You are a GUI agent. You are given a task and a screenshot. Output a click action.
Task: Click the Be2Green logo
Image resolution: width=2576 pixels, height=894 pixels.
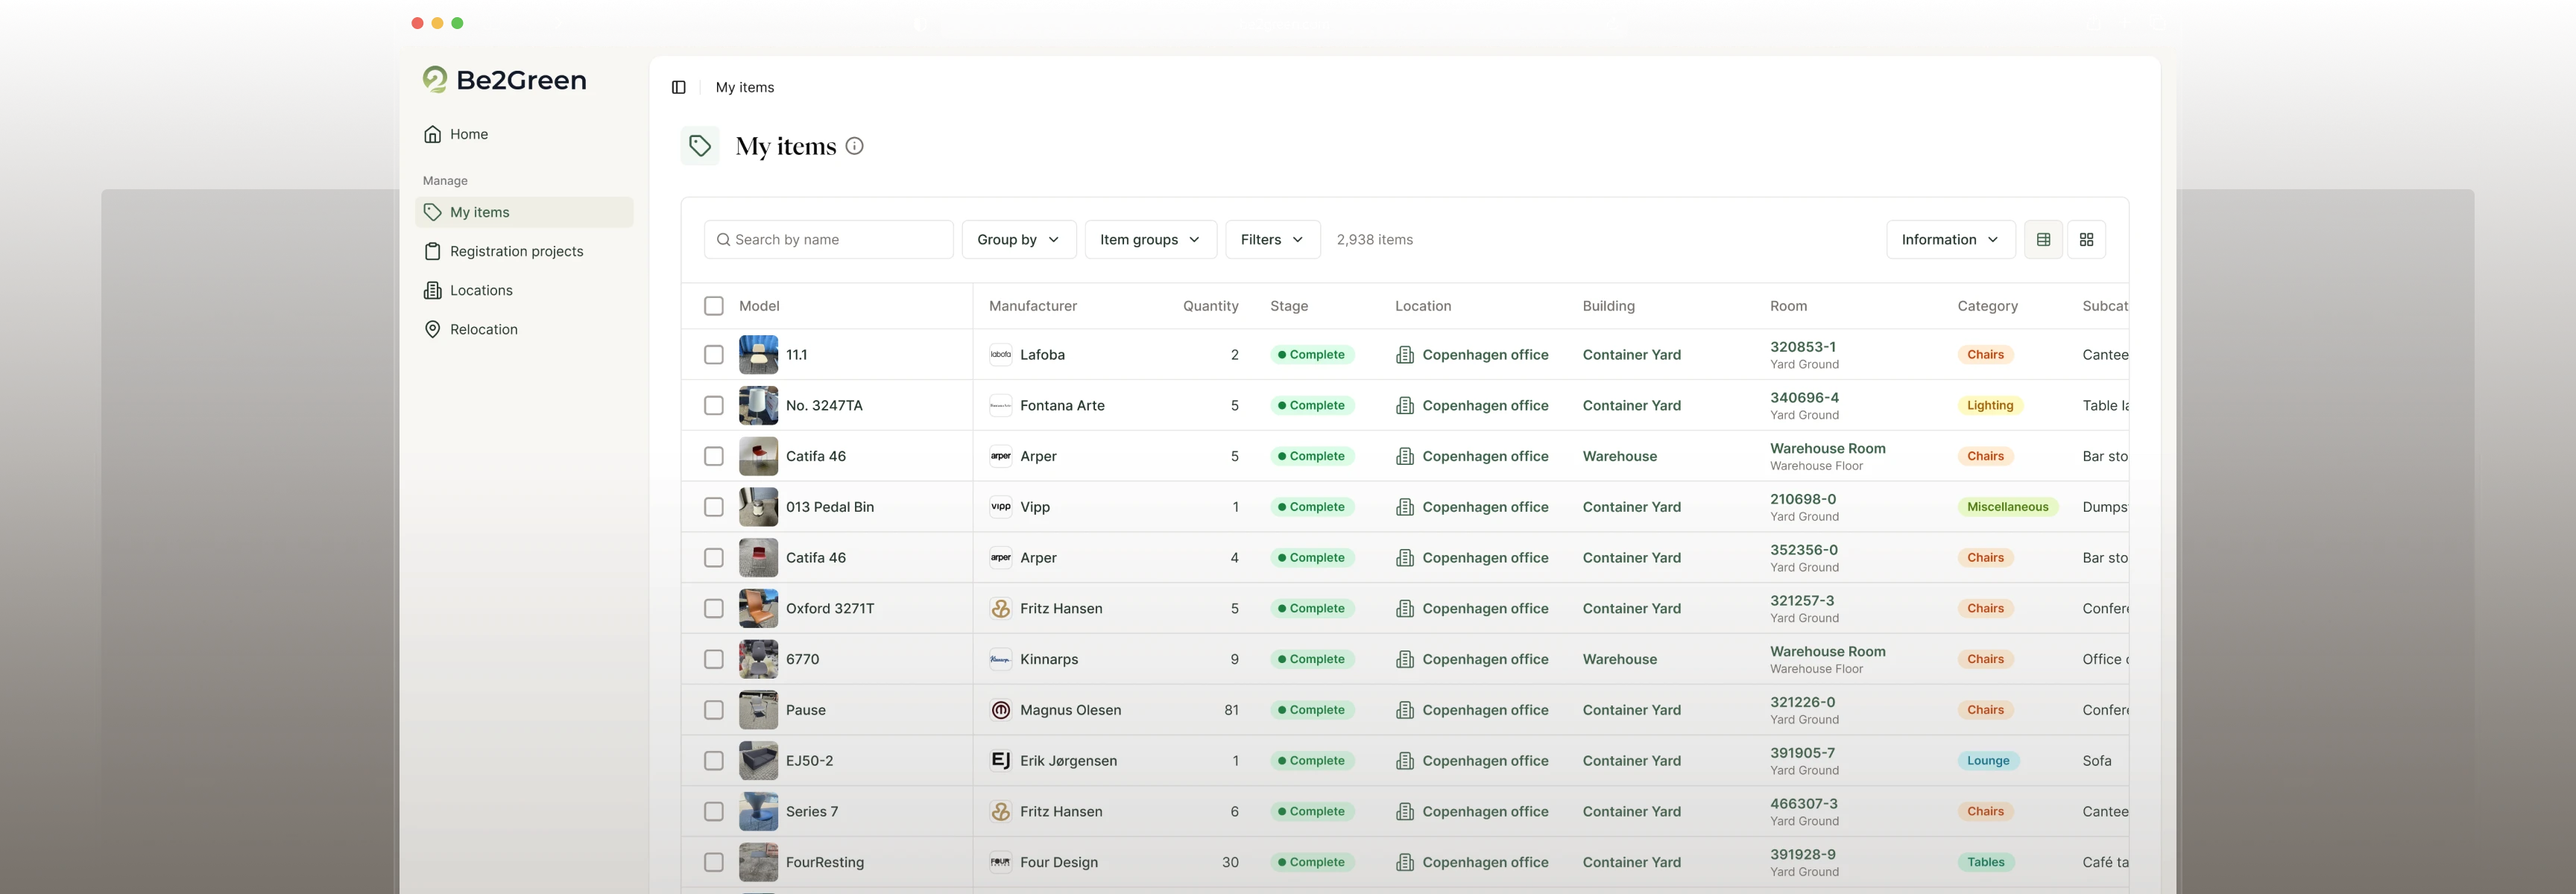coord(505,80)
